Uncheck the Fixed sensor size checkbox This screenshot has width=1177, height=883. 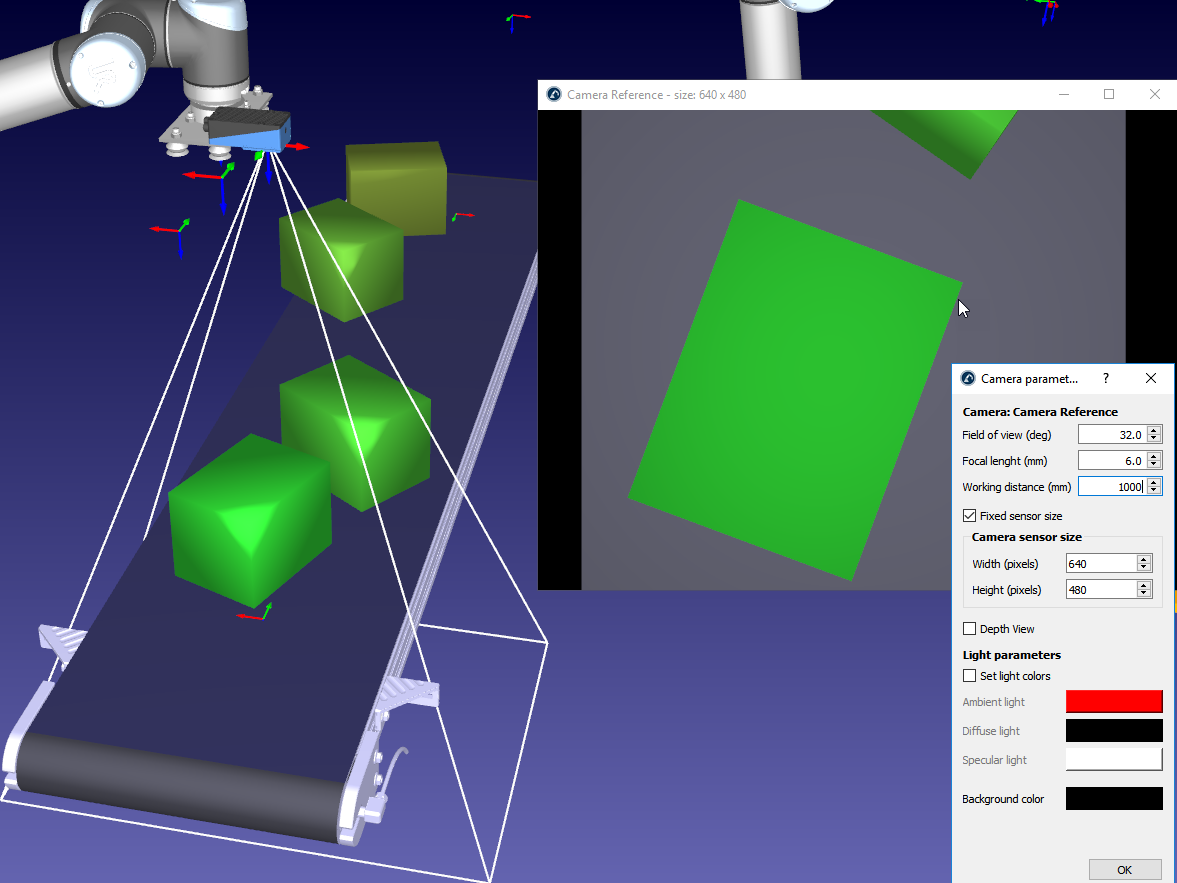pyautogui.click(x=969, y=515)
